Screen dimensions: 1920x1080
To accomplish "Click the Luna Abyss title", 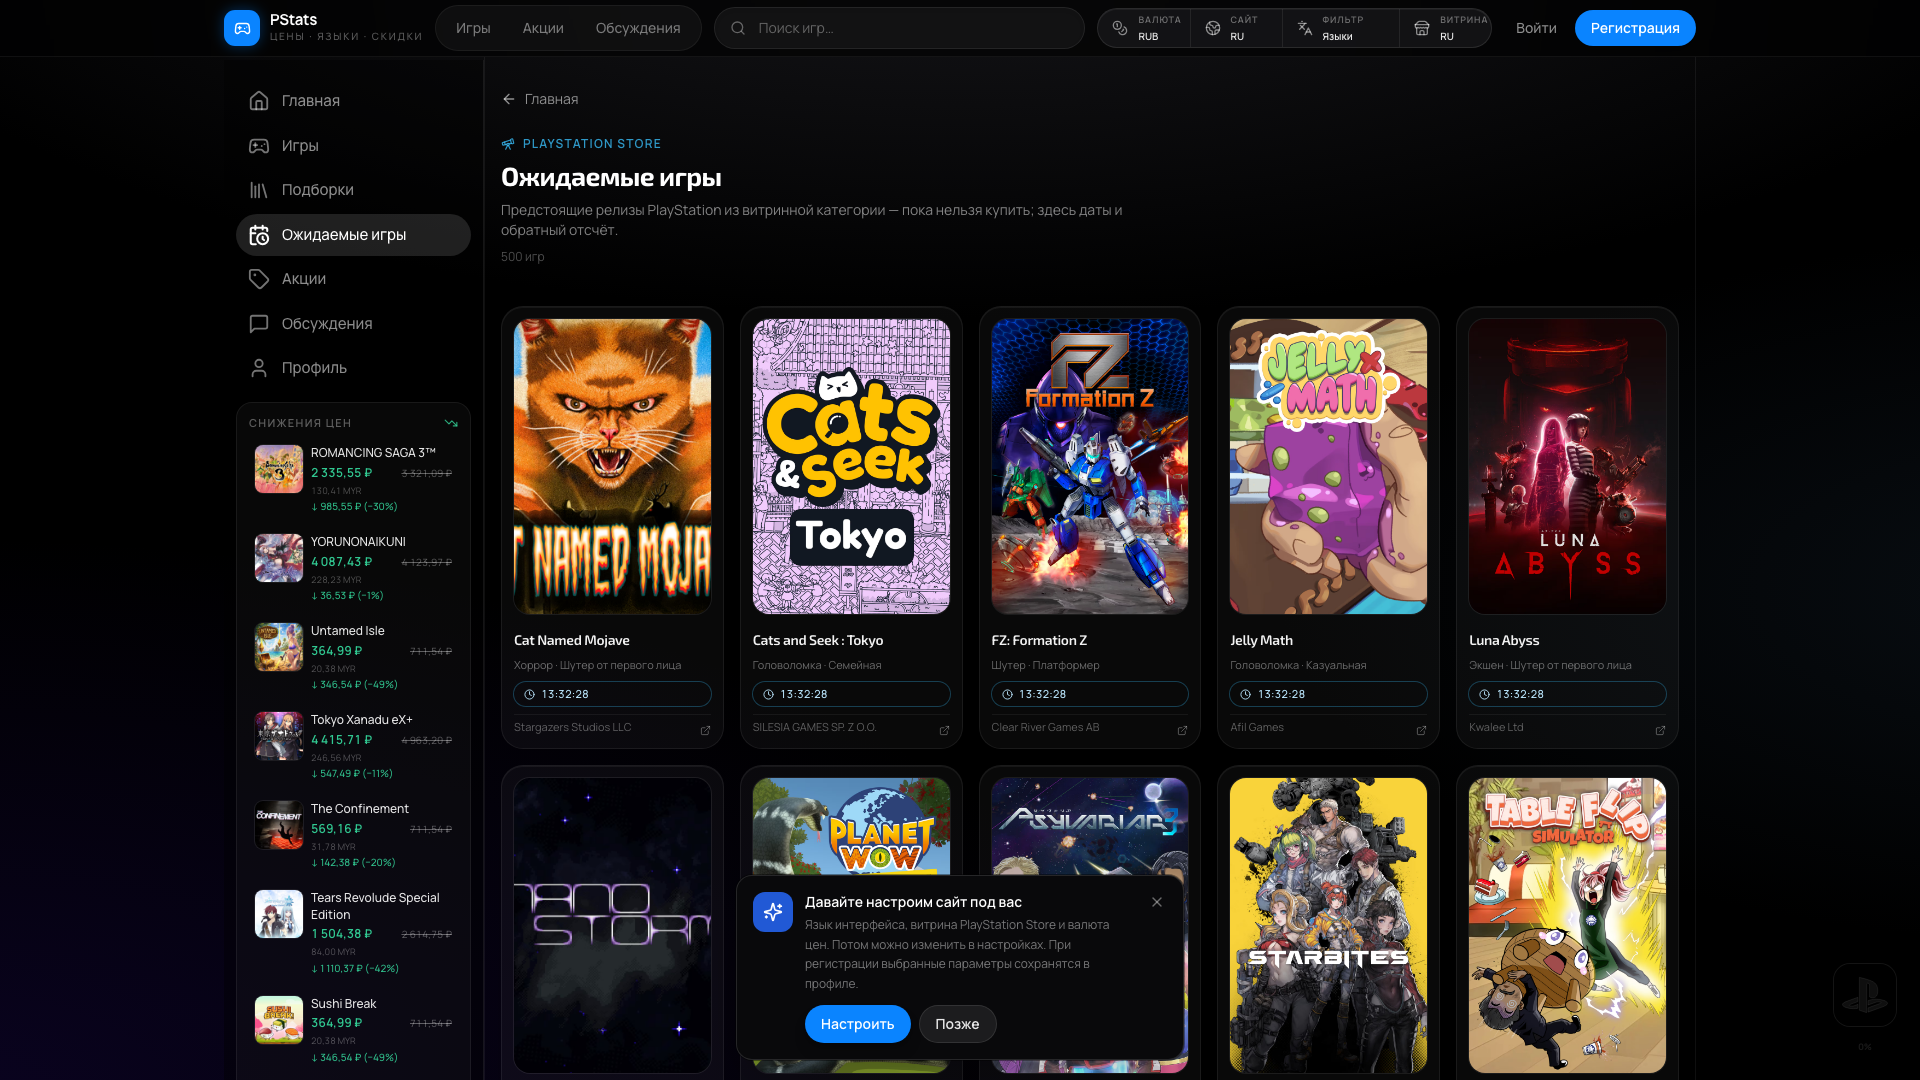I will click(1504, 640).
